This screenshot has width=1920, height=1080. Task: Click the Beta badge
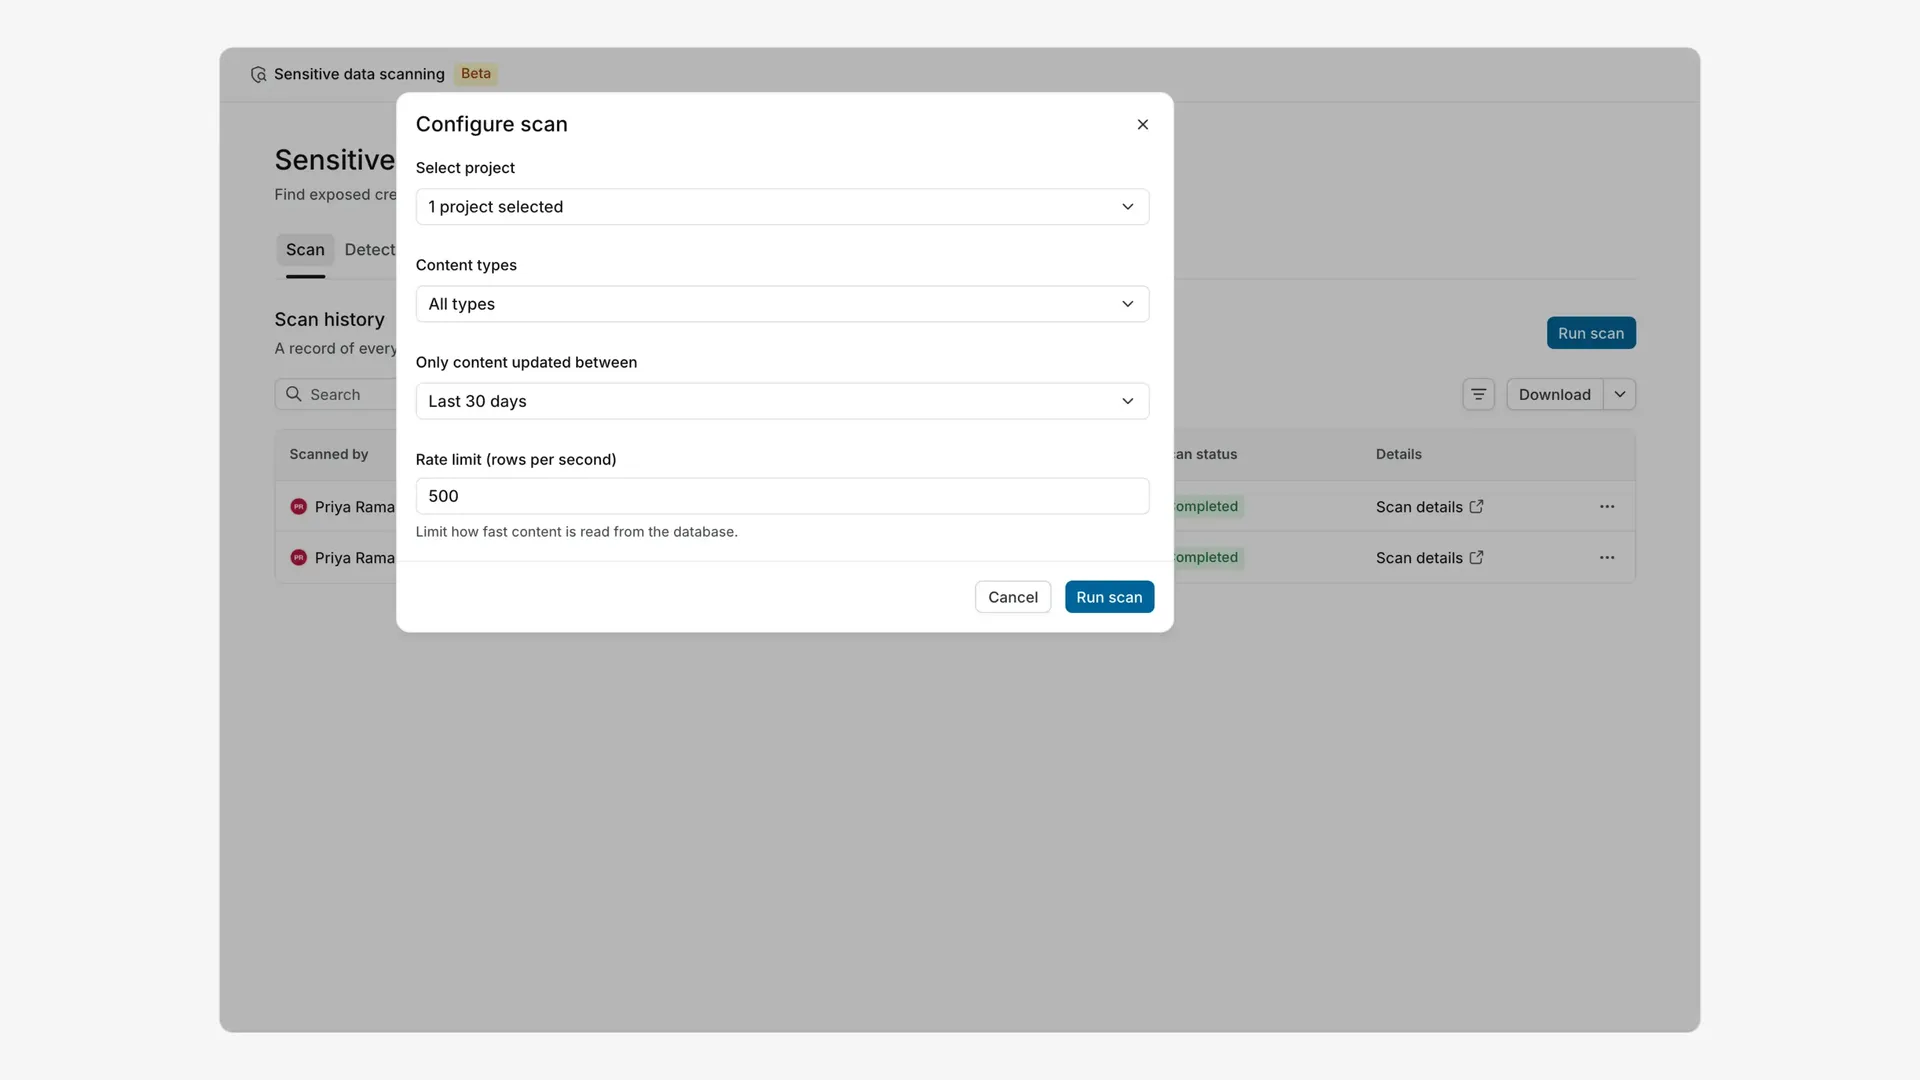(x=476, y=74)
